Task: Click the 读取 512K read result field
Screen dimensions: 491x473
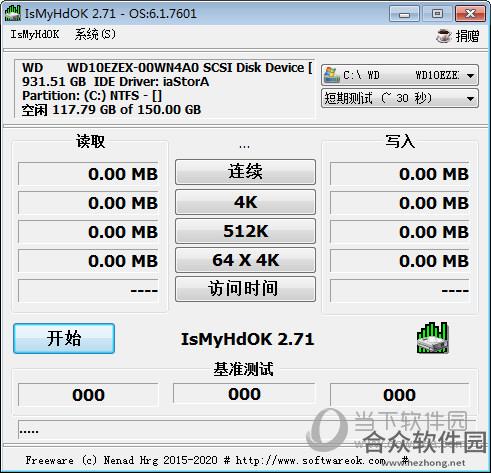Action: 88,232
